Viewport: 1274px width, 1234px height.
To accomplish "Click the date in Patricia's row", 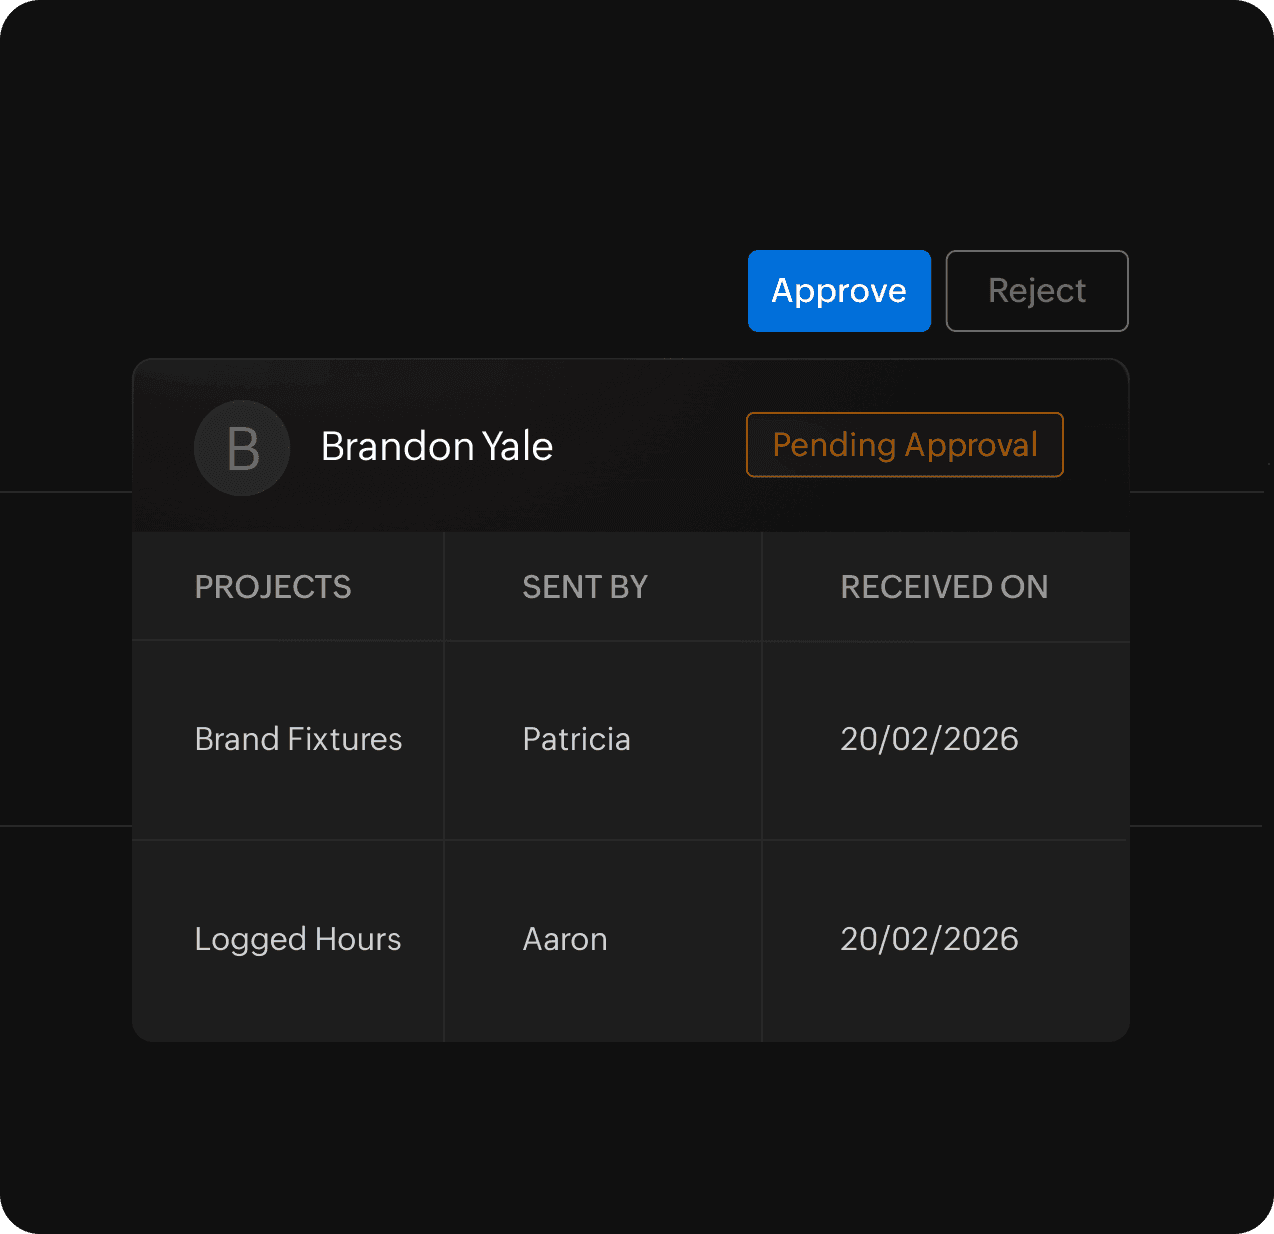I will pos(929,739).
